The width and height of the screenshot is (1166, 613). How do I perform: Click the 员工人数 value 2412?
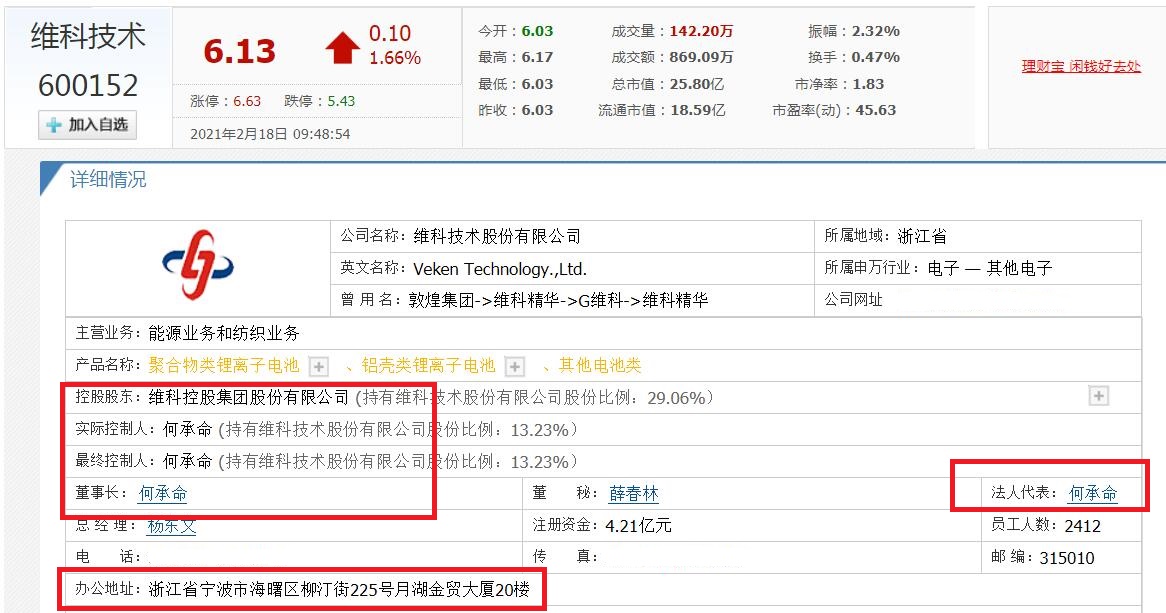[x=1083, y=526]
